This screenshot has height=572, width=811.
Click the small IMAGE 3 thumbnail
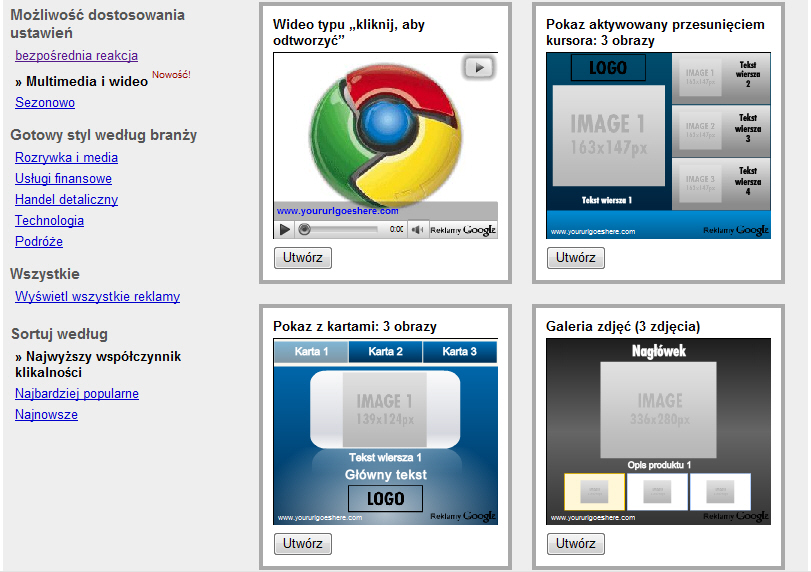coord(700,183)
